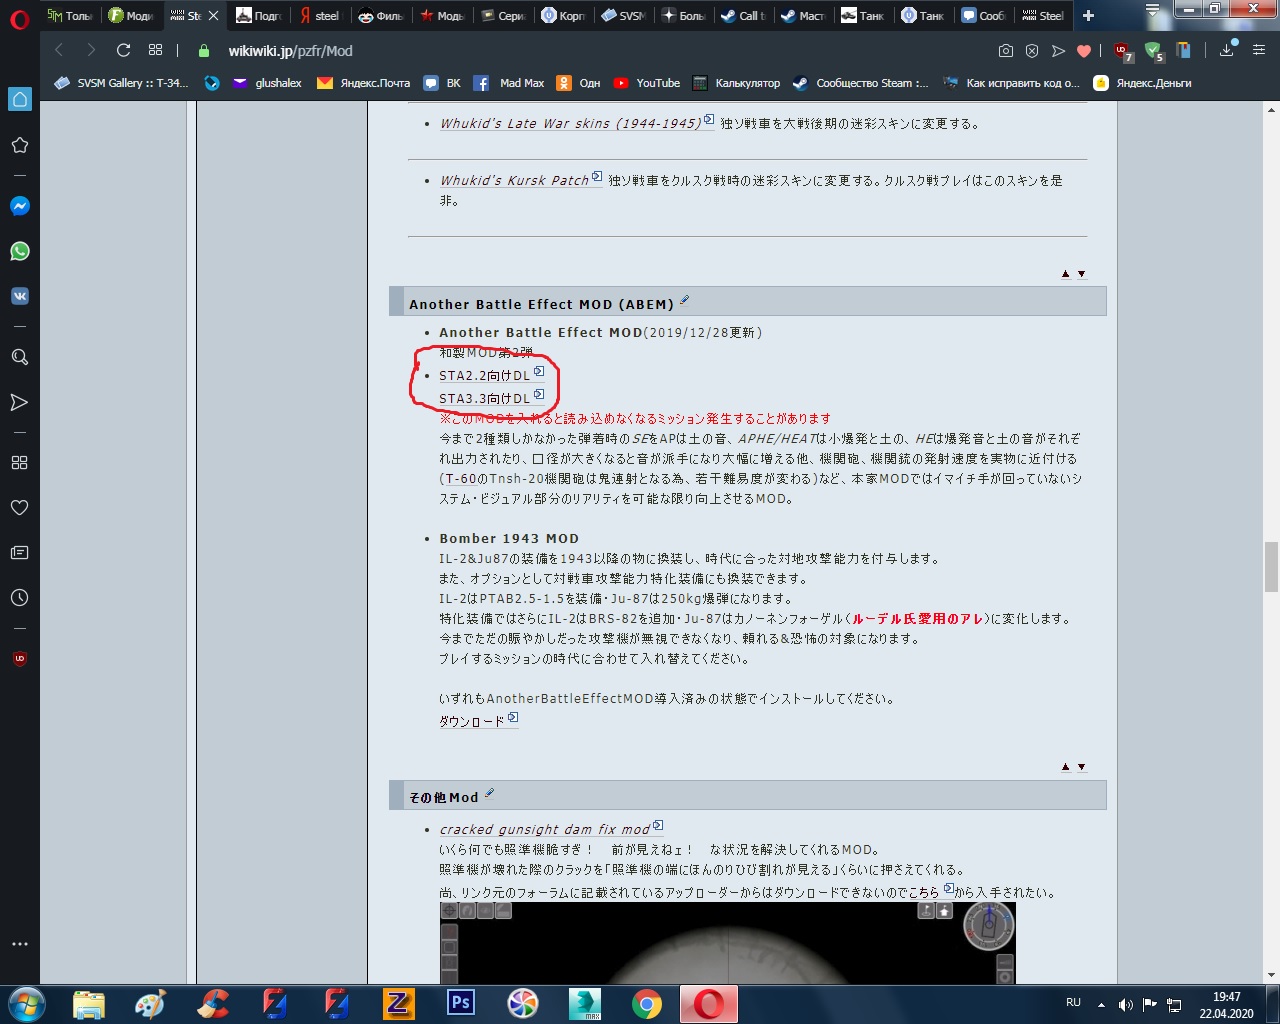Open SVSM Gallery T-34 bookmark
The image size is (1280, 1024).
tap(121, 83)
